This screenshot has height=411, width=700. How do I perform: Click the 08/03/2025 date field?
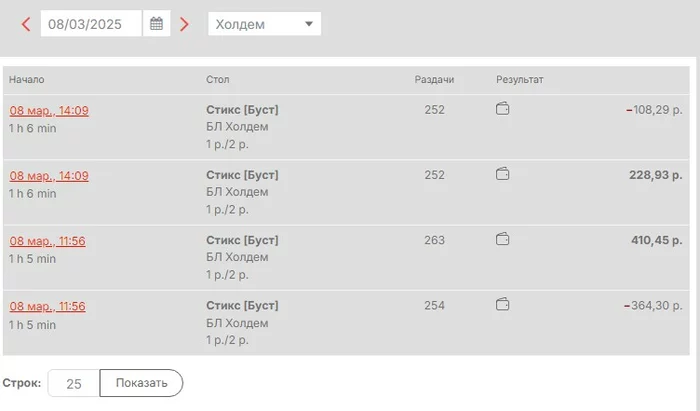point(91,24)
